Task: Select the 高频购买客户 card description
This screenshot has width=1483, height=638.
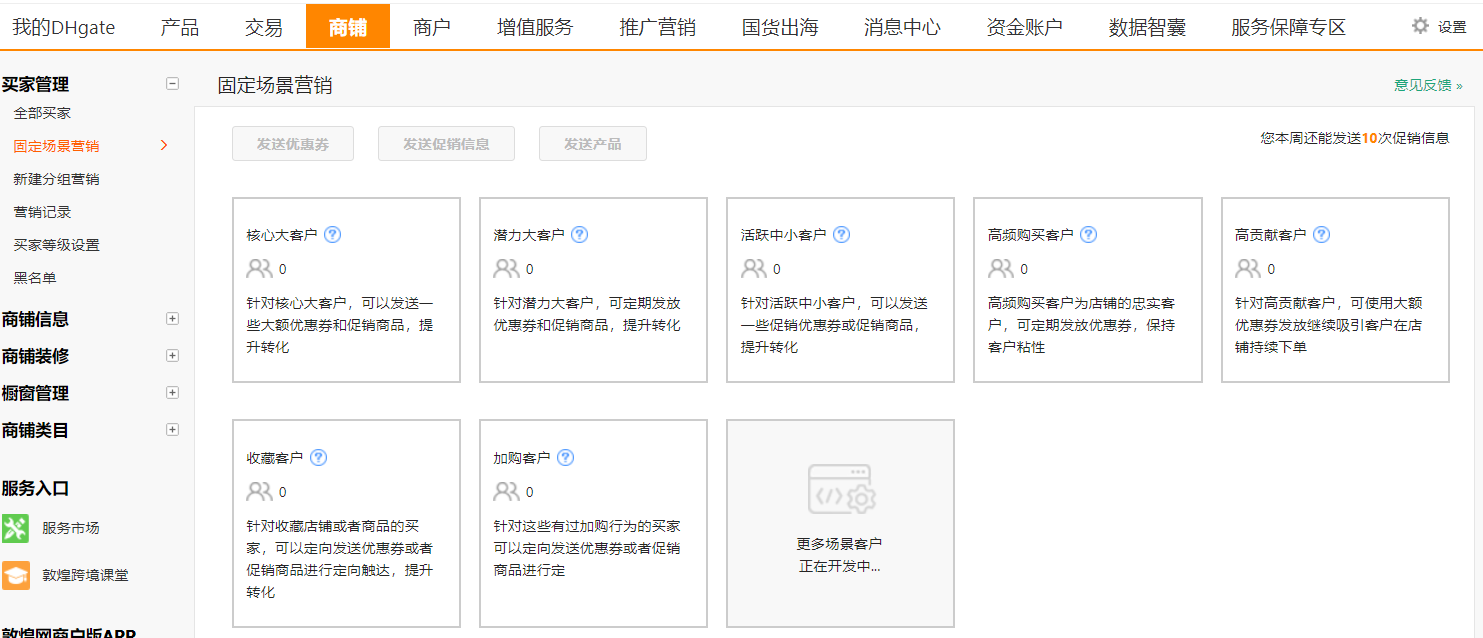Action: pyautogui.click(x=1082, y=325)
